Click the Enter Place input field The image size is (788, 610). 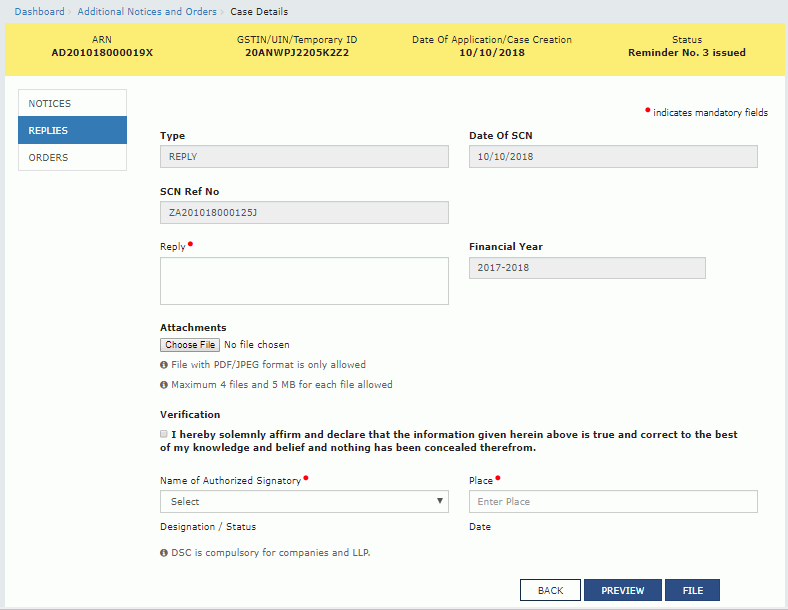tap(613, 501)
